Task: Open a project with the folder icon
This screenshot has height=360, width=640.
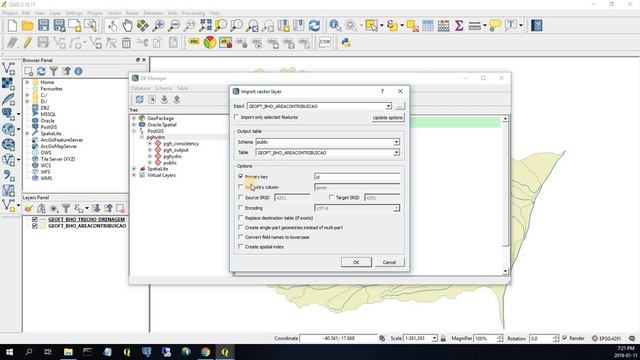Action: (28, 26)
